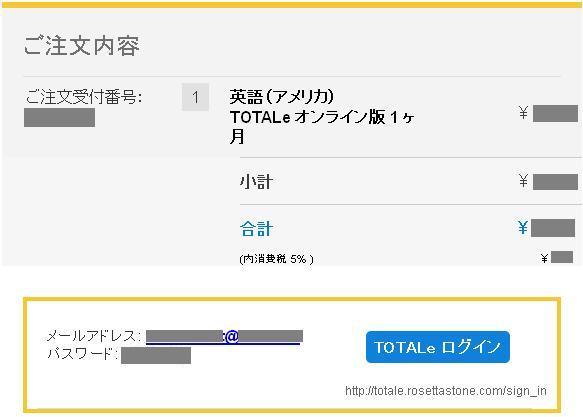This screenshot has height=417, width=583.
Task: Click the TOTALe オンライン版 1ヶ月 product text
Action: click(x=322, y=127)
